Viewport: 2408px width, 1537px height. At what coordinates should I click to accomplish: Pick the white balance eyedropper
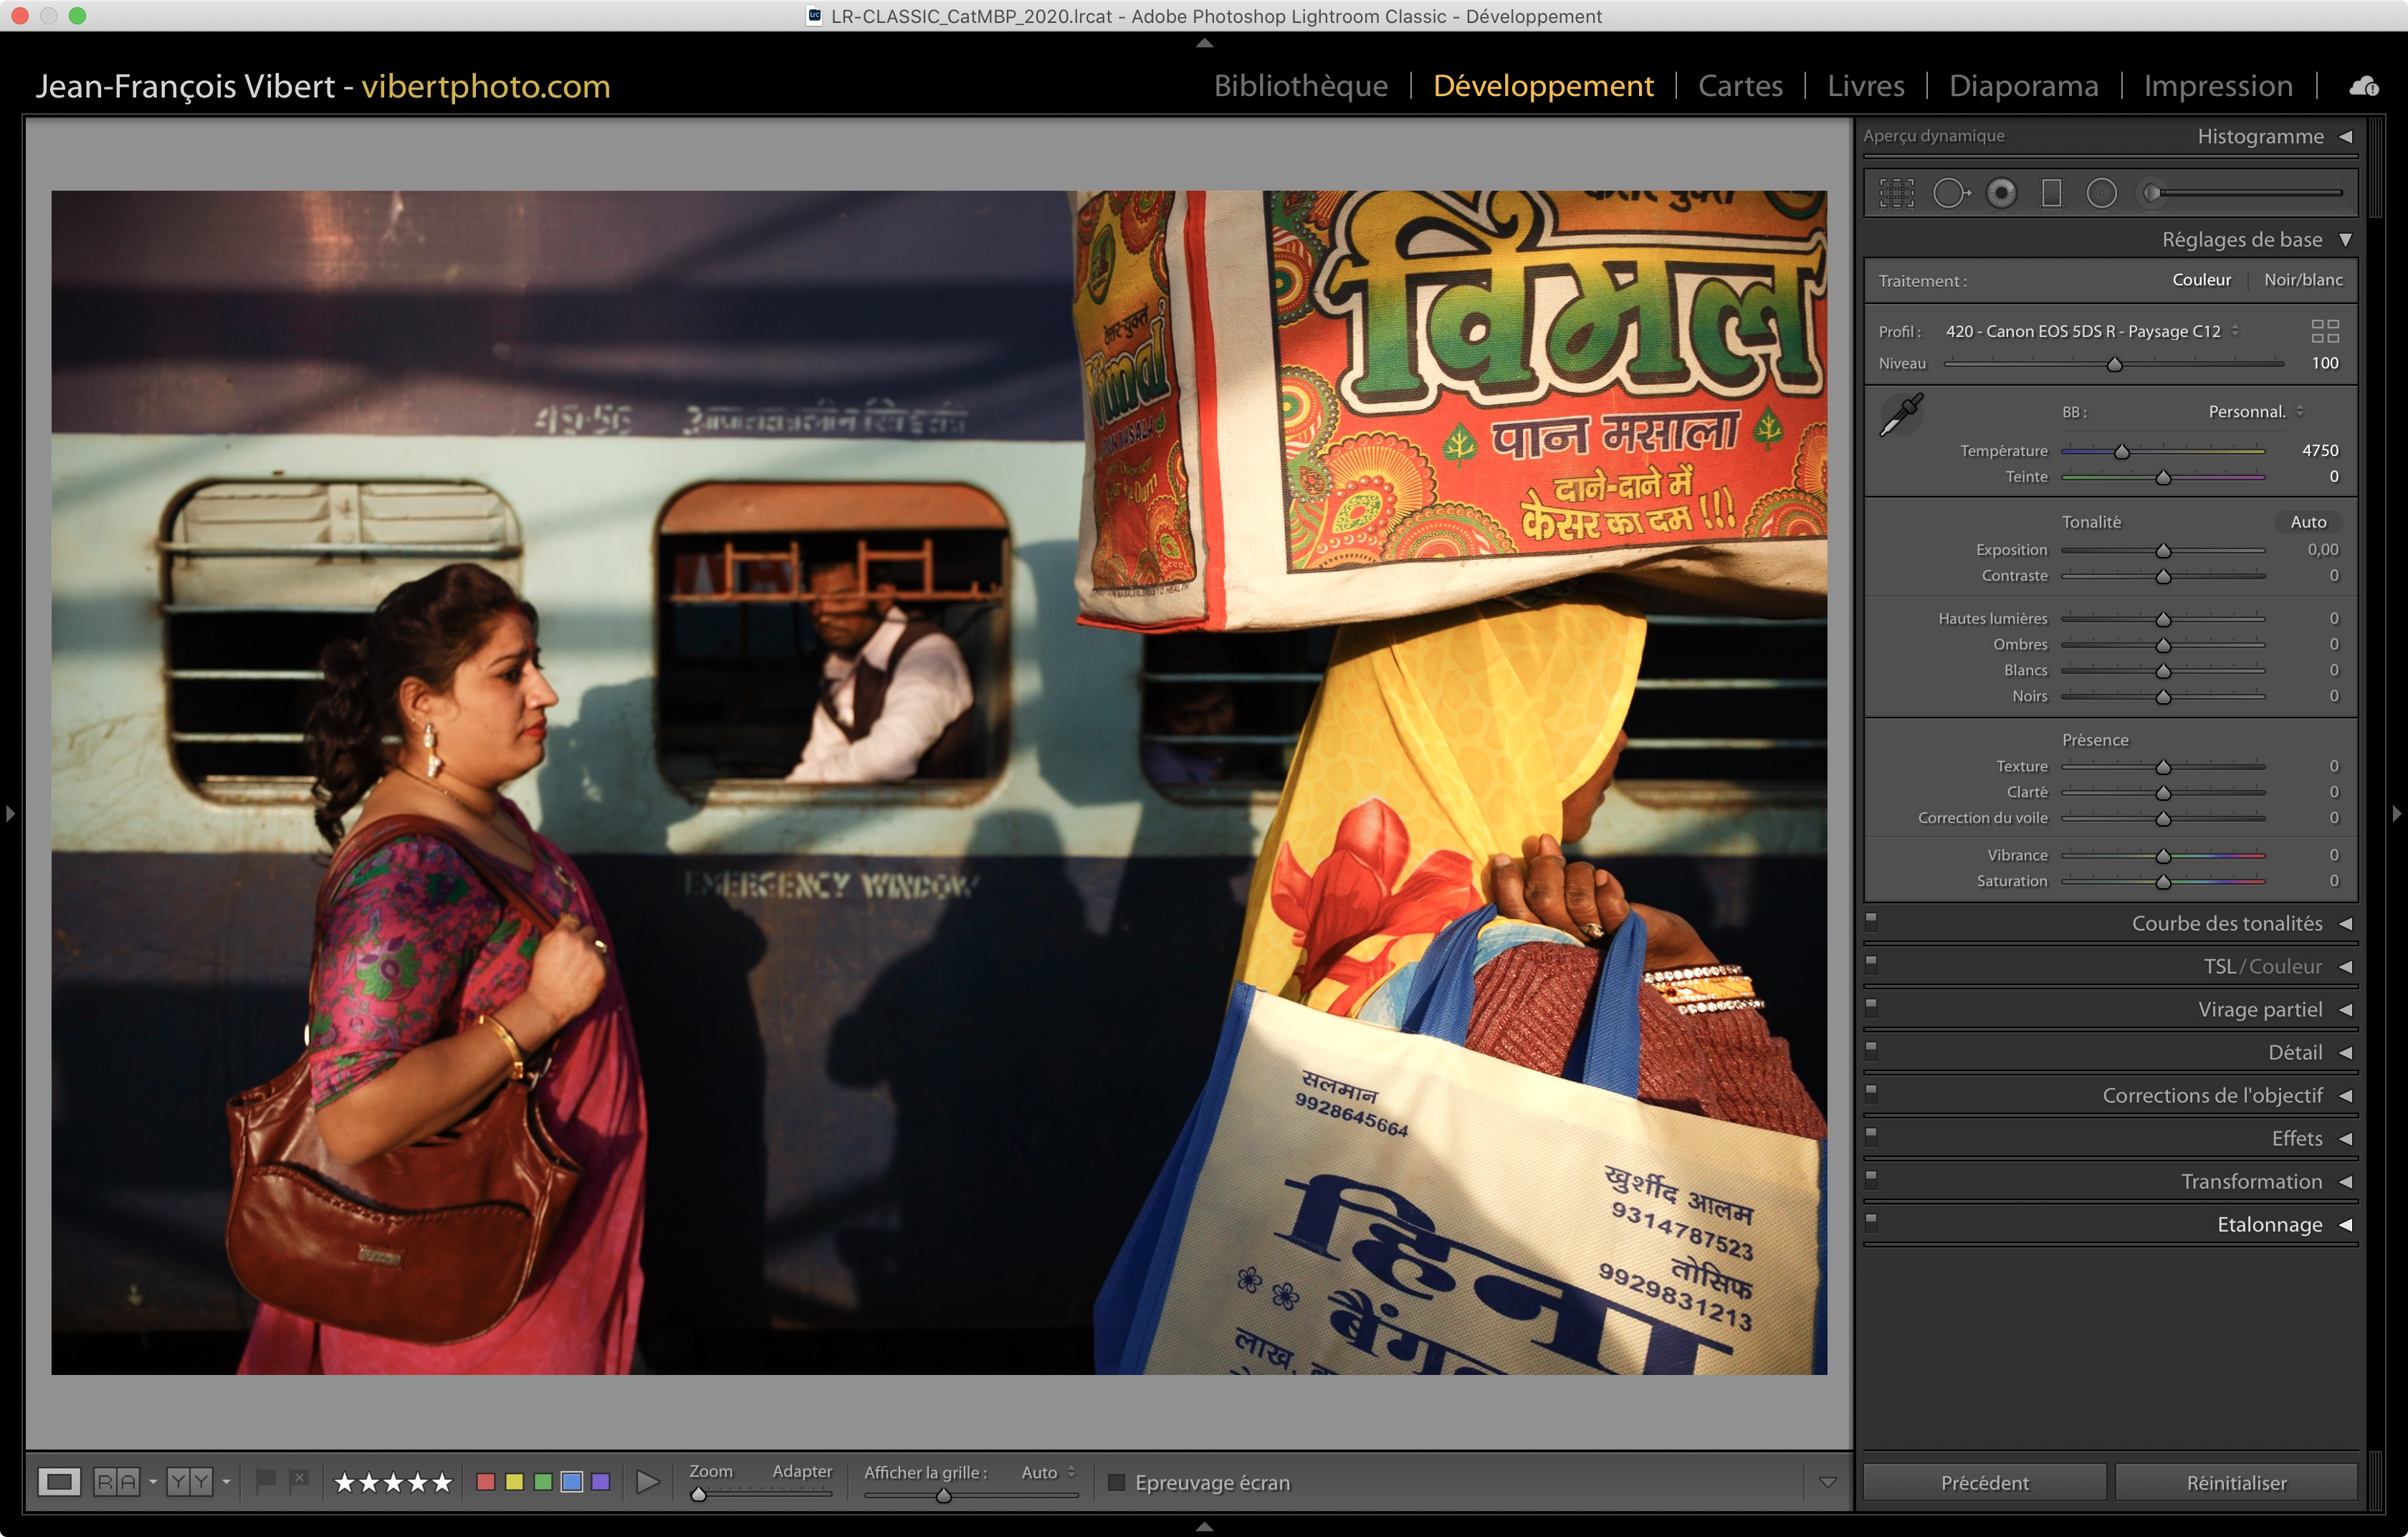[1901, 414]
